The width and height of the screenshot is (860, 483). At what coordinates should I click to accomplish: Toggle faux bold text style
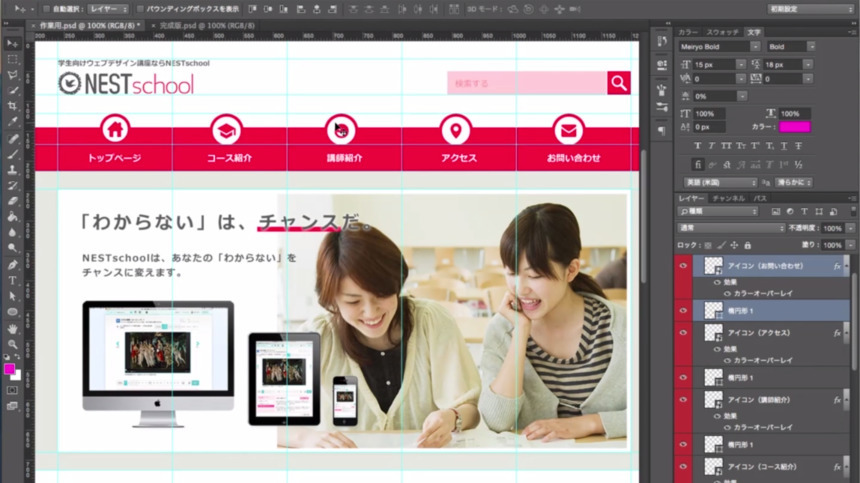(697, 146)
